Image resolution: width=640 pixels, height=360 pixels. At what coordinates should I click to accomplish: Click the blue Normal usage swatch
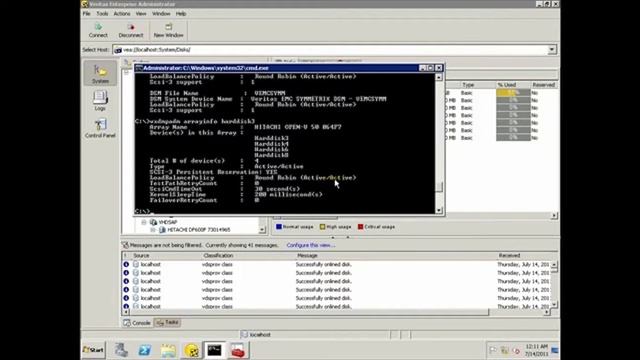click(279, 227)
